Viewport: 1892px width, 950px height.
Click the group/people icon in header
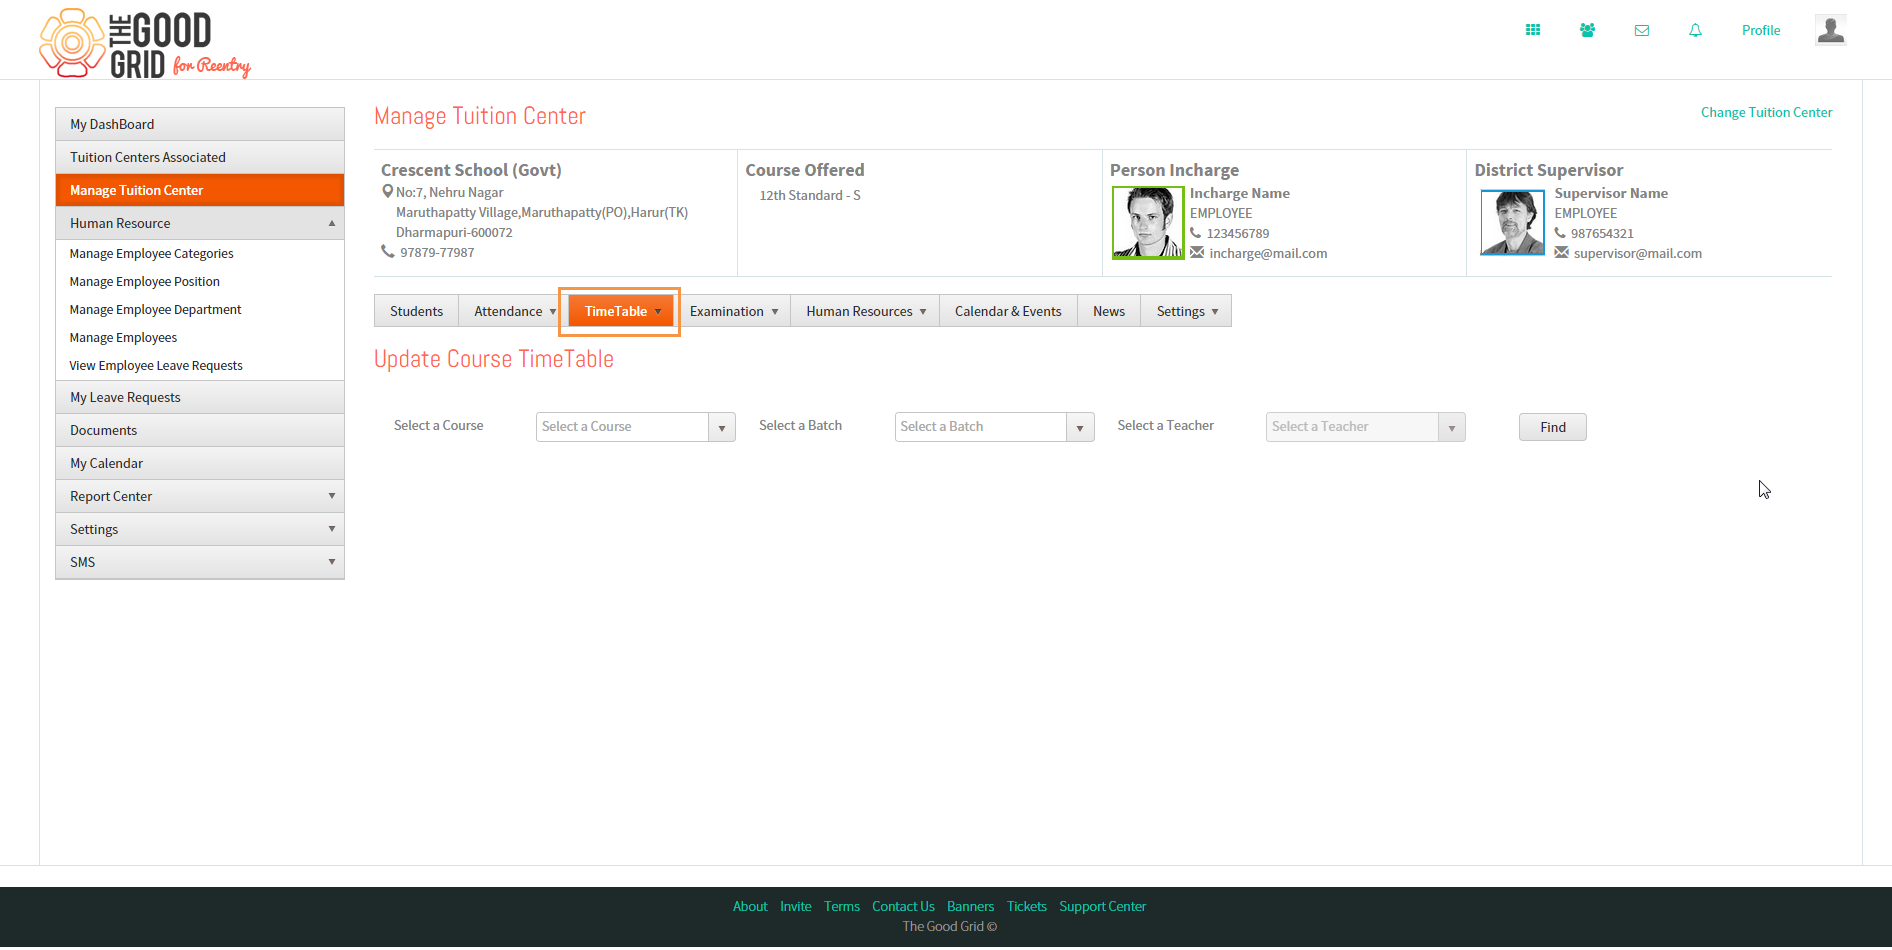tap(1587, 30)
